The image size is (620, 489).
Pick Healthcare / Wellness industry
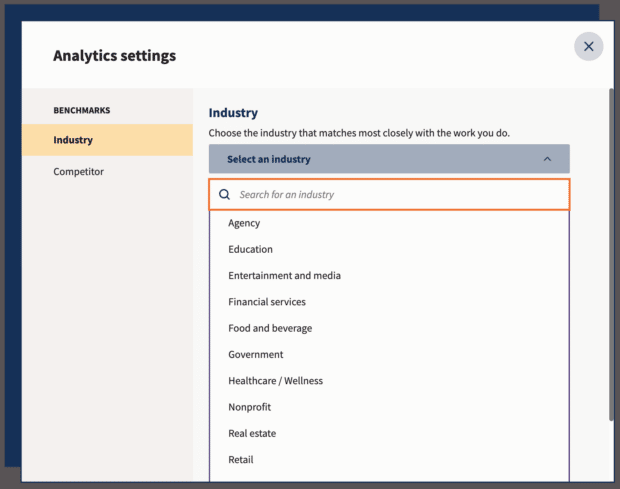pos(275,381)
